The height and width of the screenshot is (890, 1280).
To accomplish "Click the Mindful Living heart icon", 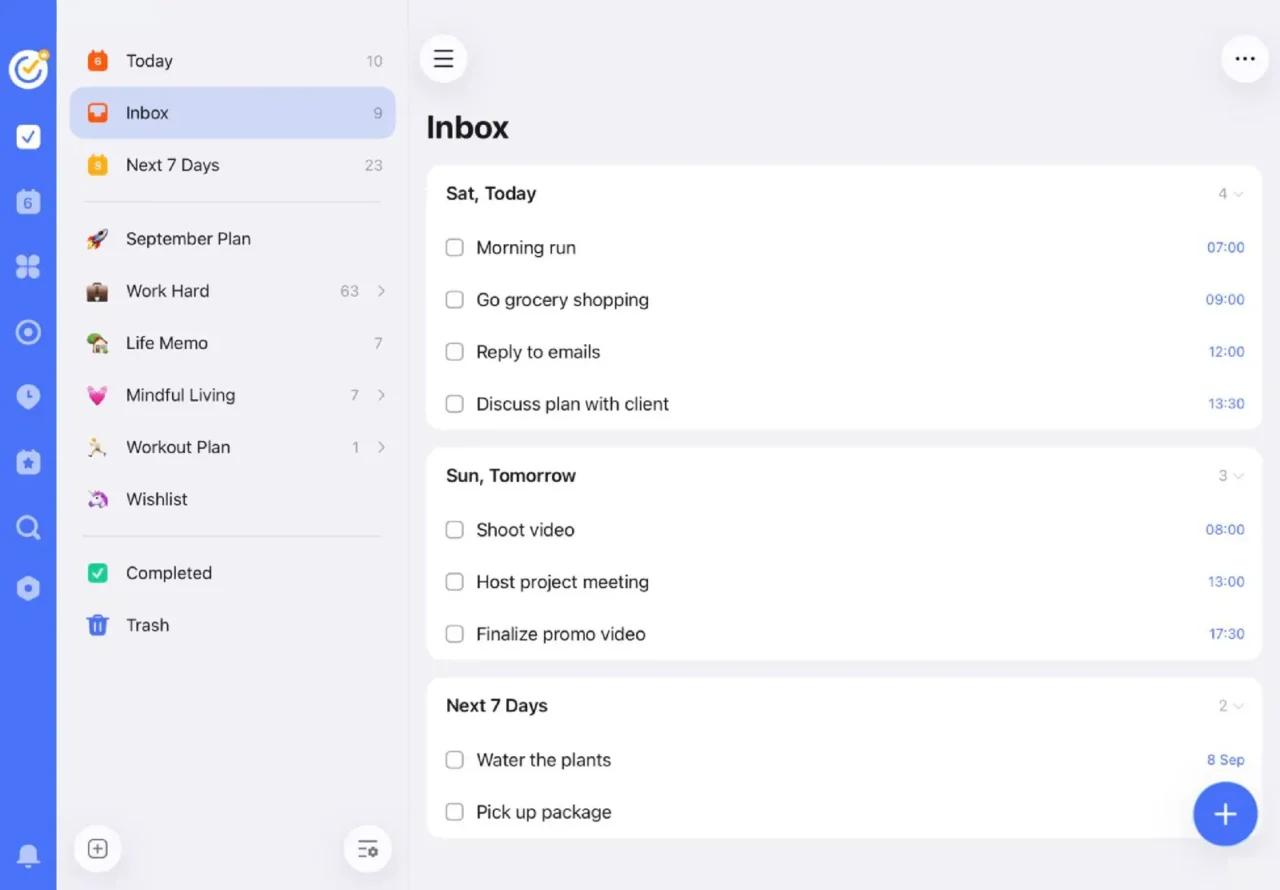I will 97,395.
